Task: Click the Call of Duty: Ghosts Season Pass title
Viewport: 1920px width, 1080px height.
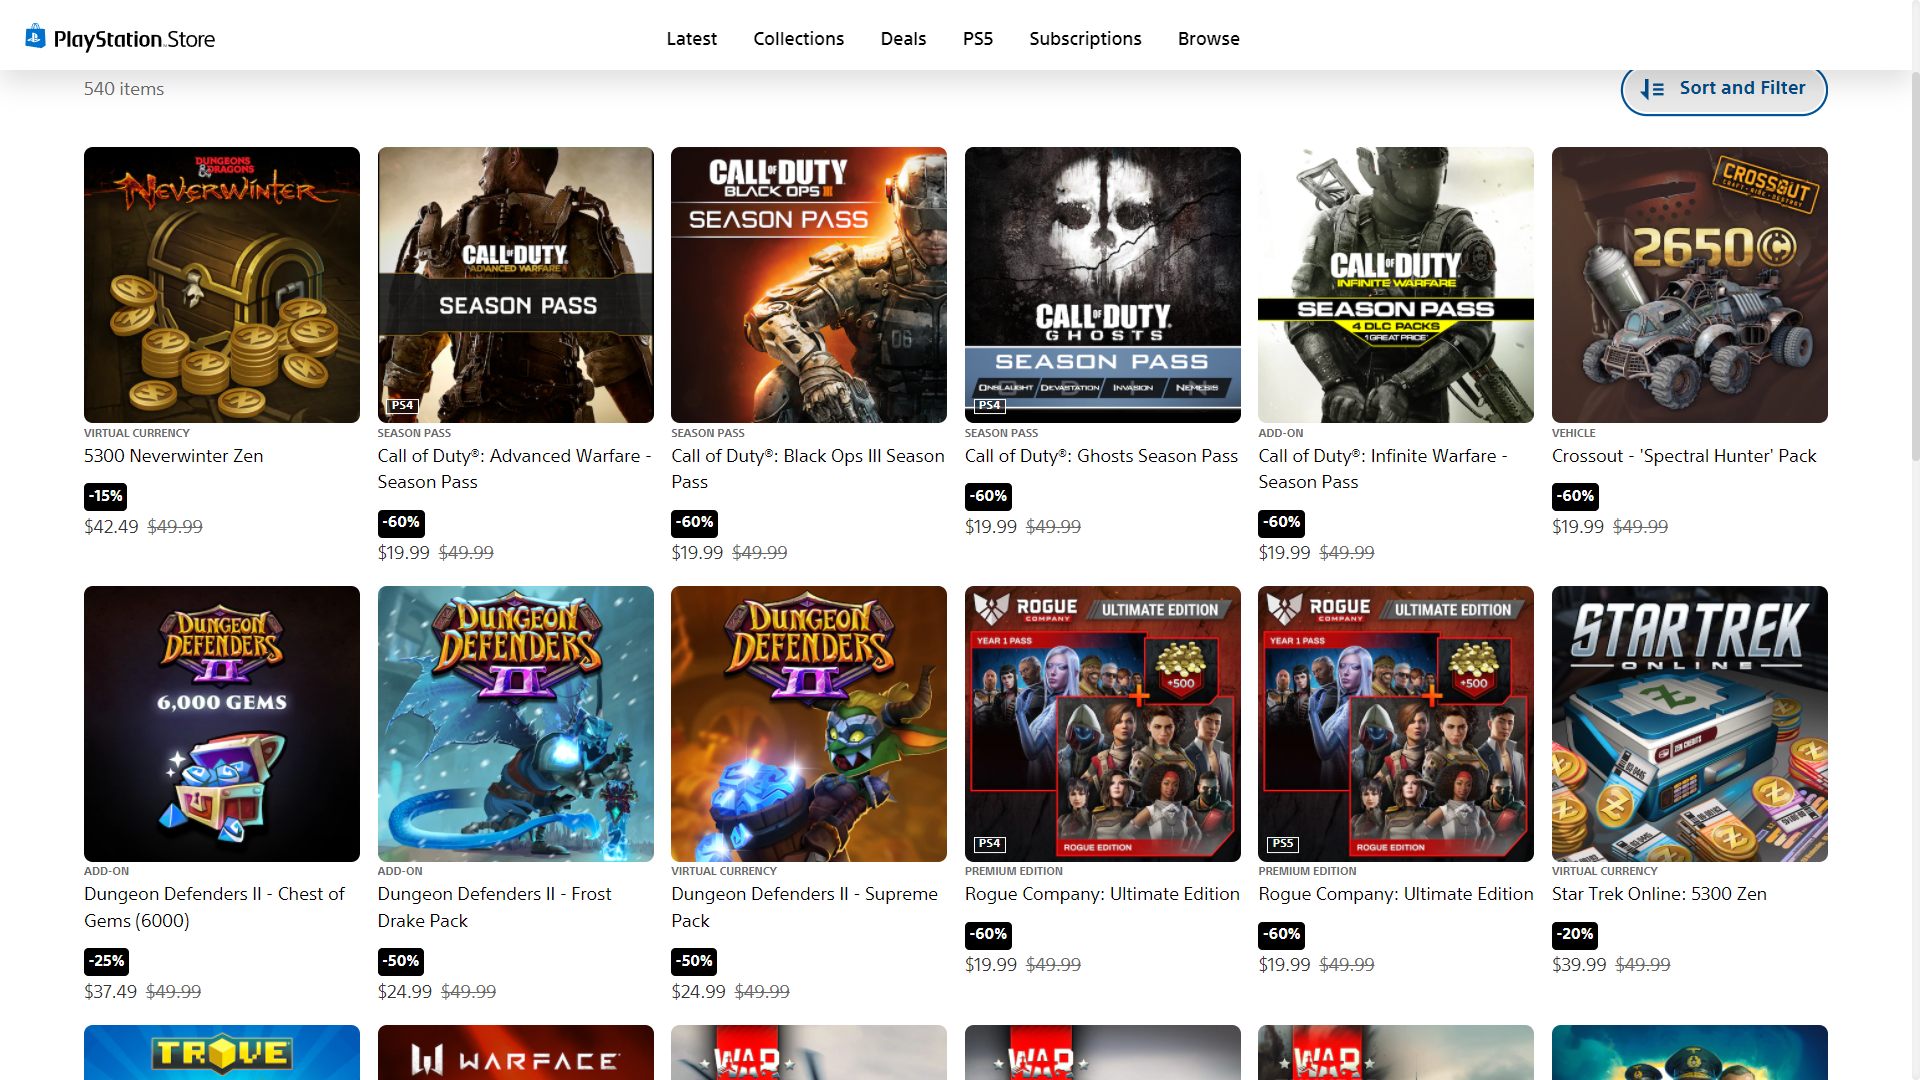Action: point(1101,456)
